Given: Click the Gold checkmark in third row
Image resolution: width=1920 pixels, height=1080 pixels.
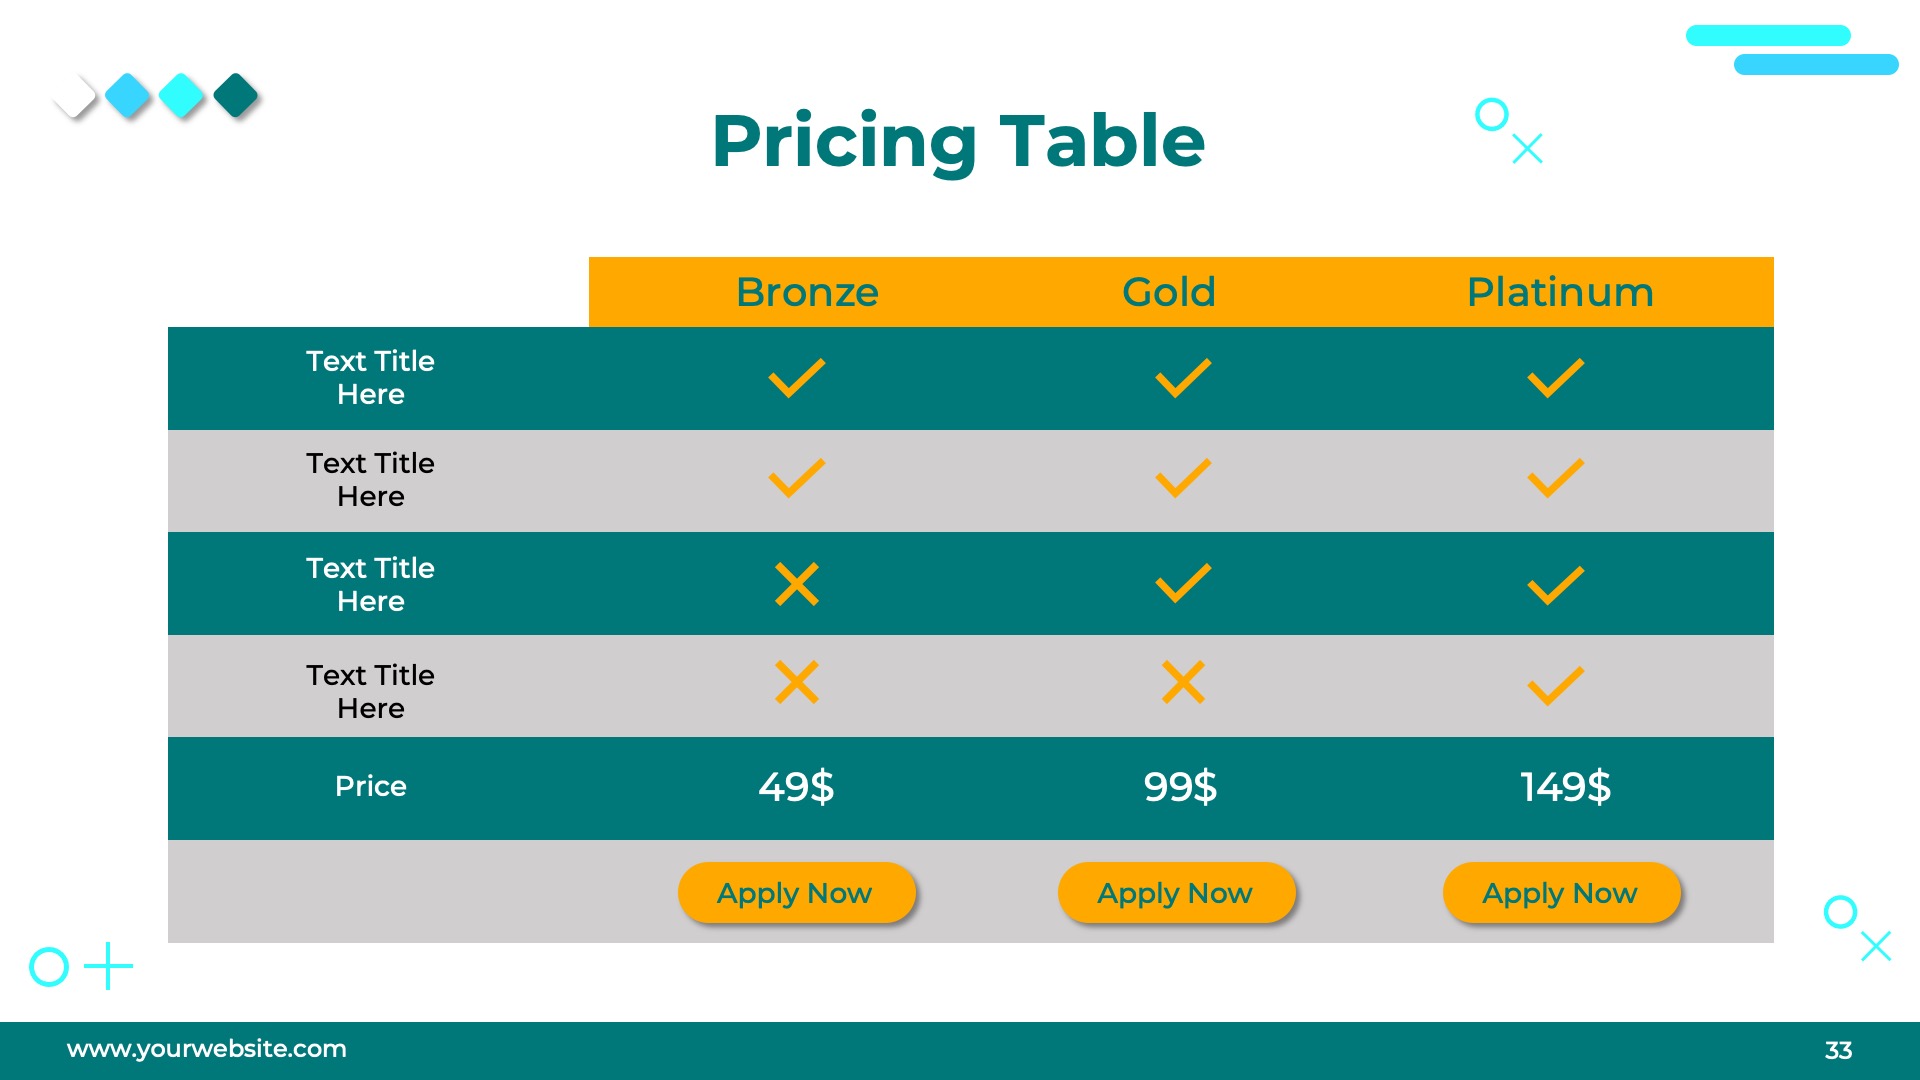Looking at the screenshot, I should point(1183,583).
